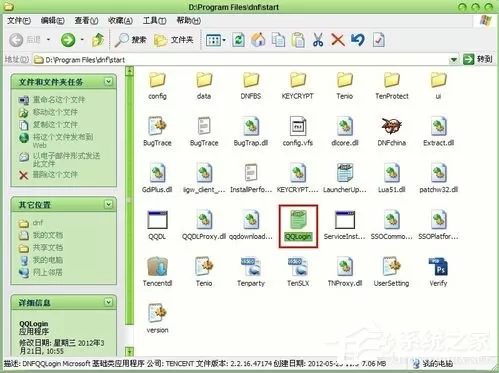499x373 pixels.
Task: Collapse the Other Places panel
Action: point(108,204)
